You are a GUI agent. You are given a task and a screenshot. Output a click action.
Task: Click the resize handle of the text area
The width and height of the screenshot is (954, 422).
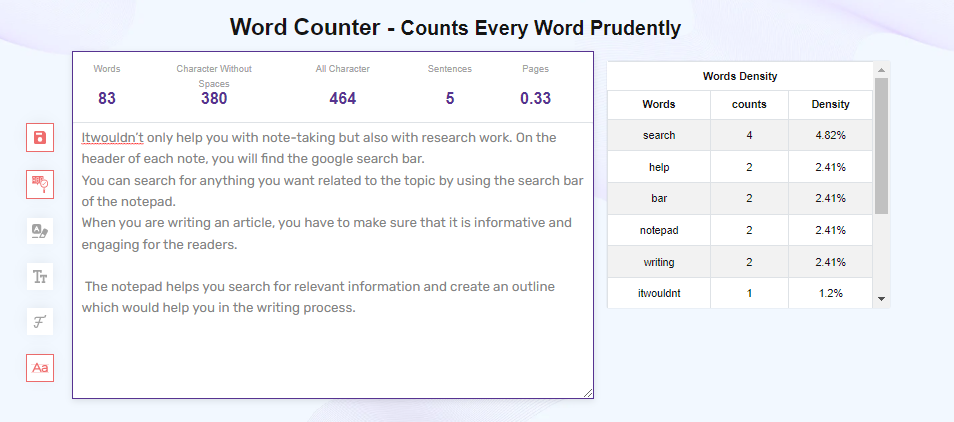coord(588,393)
